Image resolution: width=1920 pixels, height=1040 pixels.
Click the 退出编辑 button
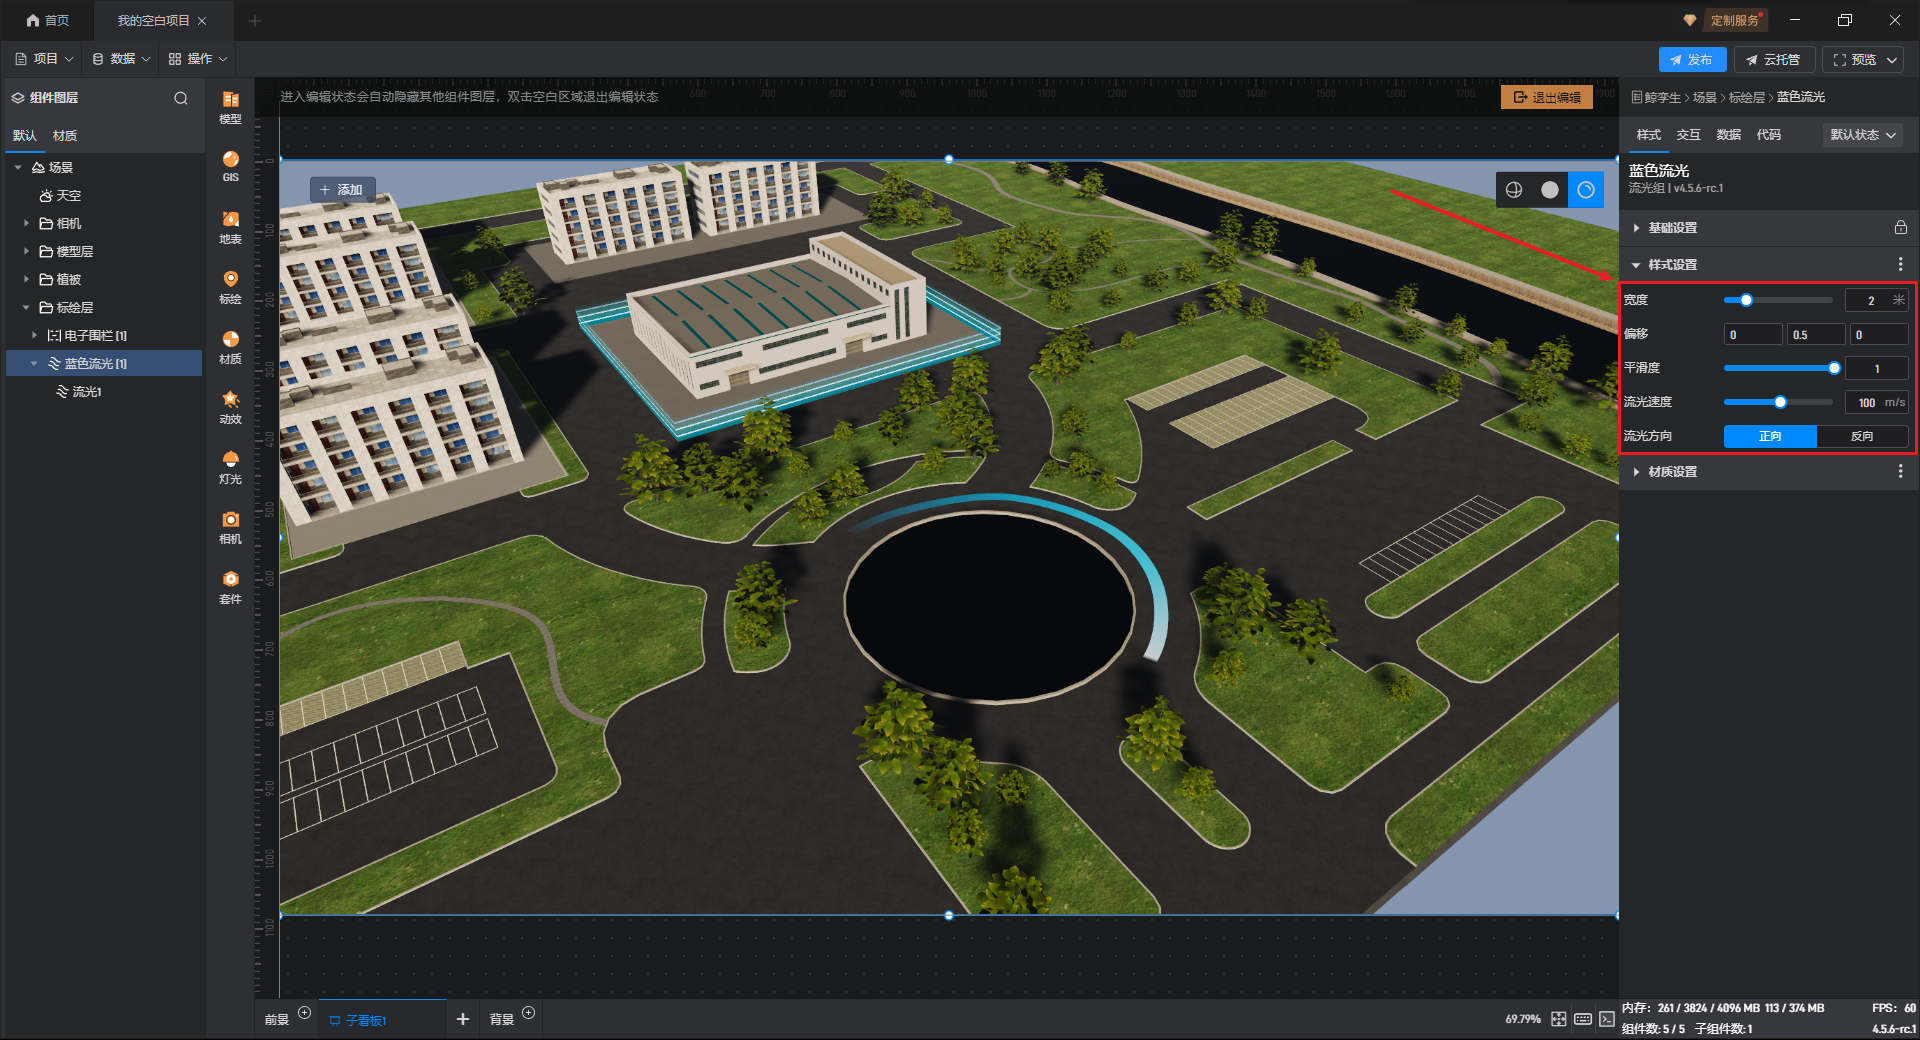coord(1546,97)
